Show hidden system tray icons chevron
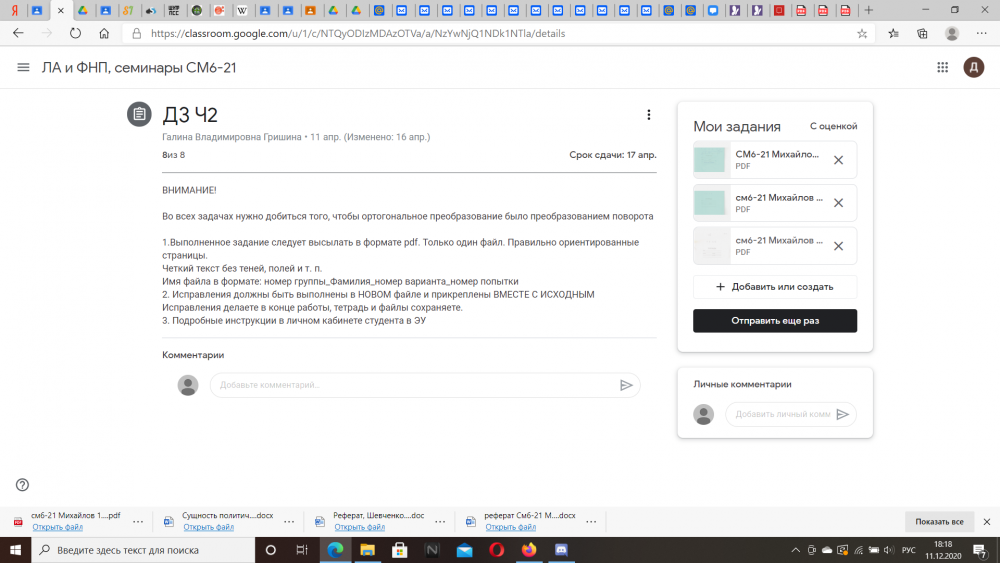This screenshot has height=563, width=1000. (795, 550)
